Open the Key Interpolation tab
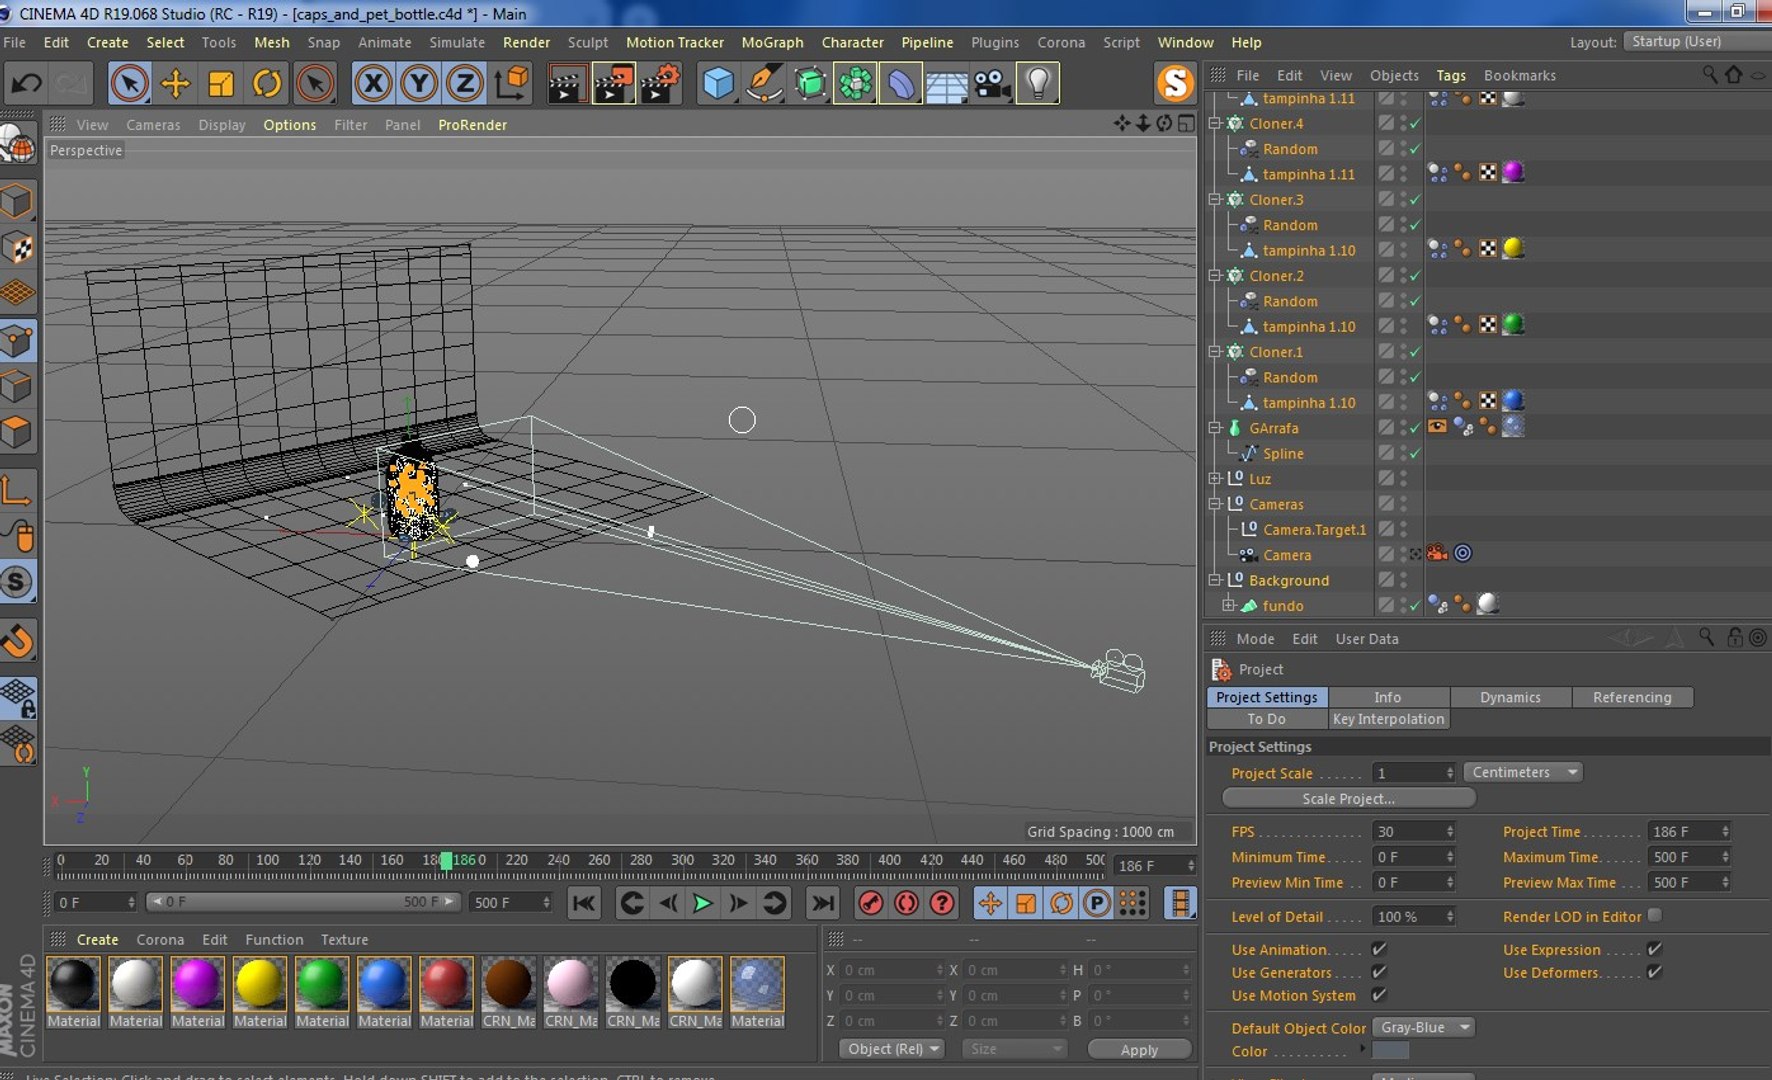This screenshot has width=1772, height=1080. [1388, 719]
